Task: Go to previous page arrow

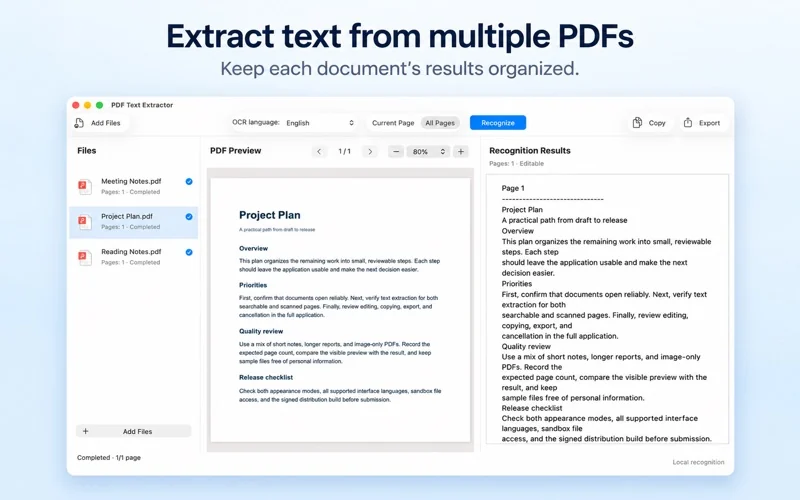Action: click(319, 152)
